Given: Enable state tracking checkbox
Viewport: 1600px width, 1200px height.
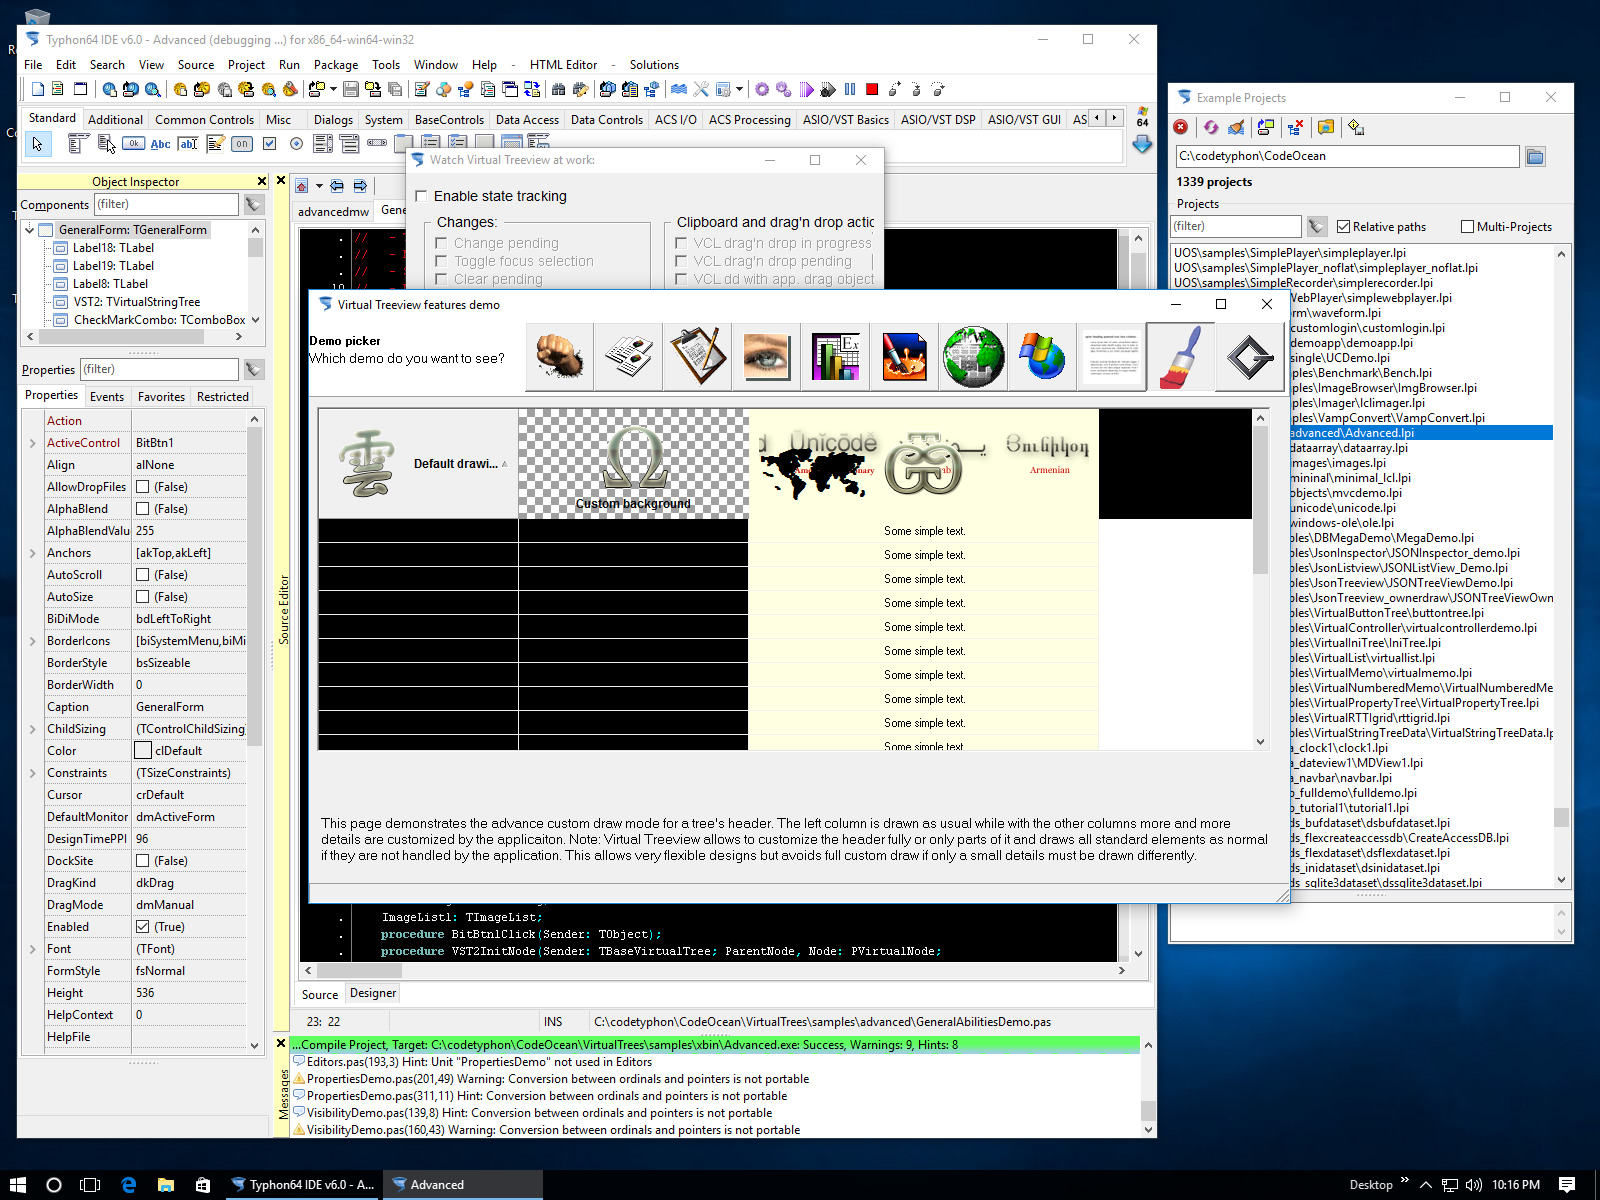Looking at the screenshot, I should coord(421,196).
